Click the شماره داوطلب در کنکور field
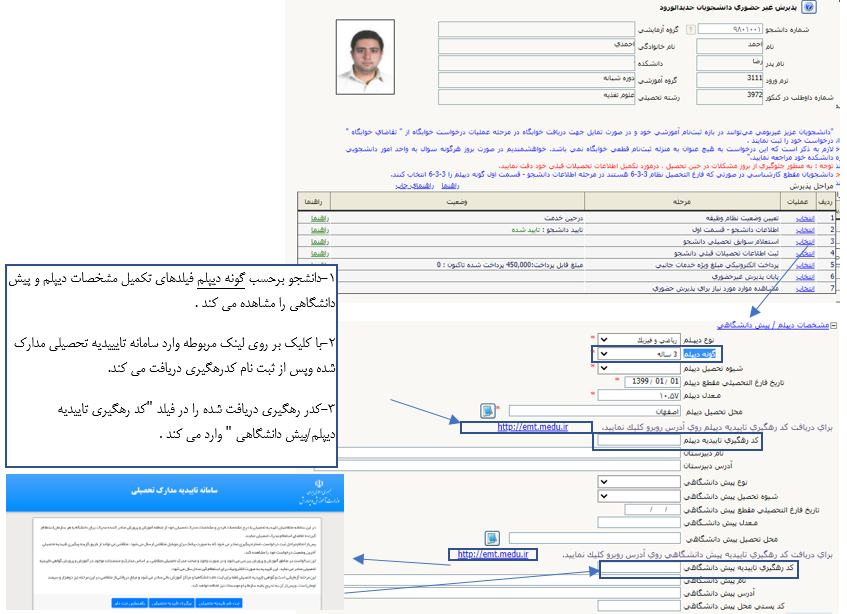This screenshot has width=847, height=614. coord(730,97)
